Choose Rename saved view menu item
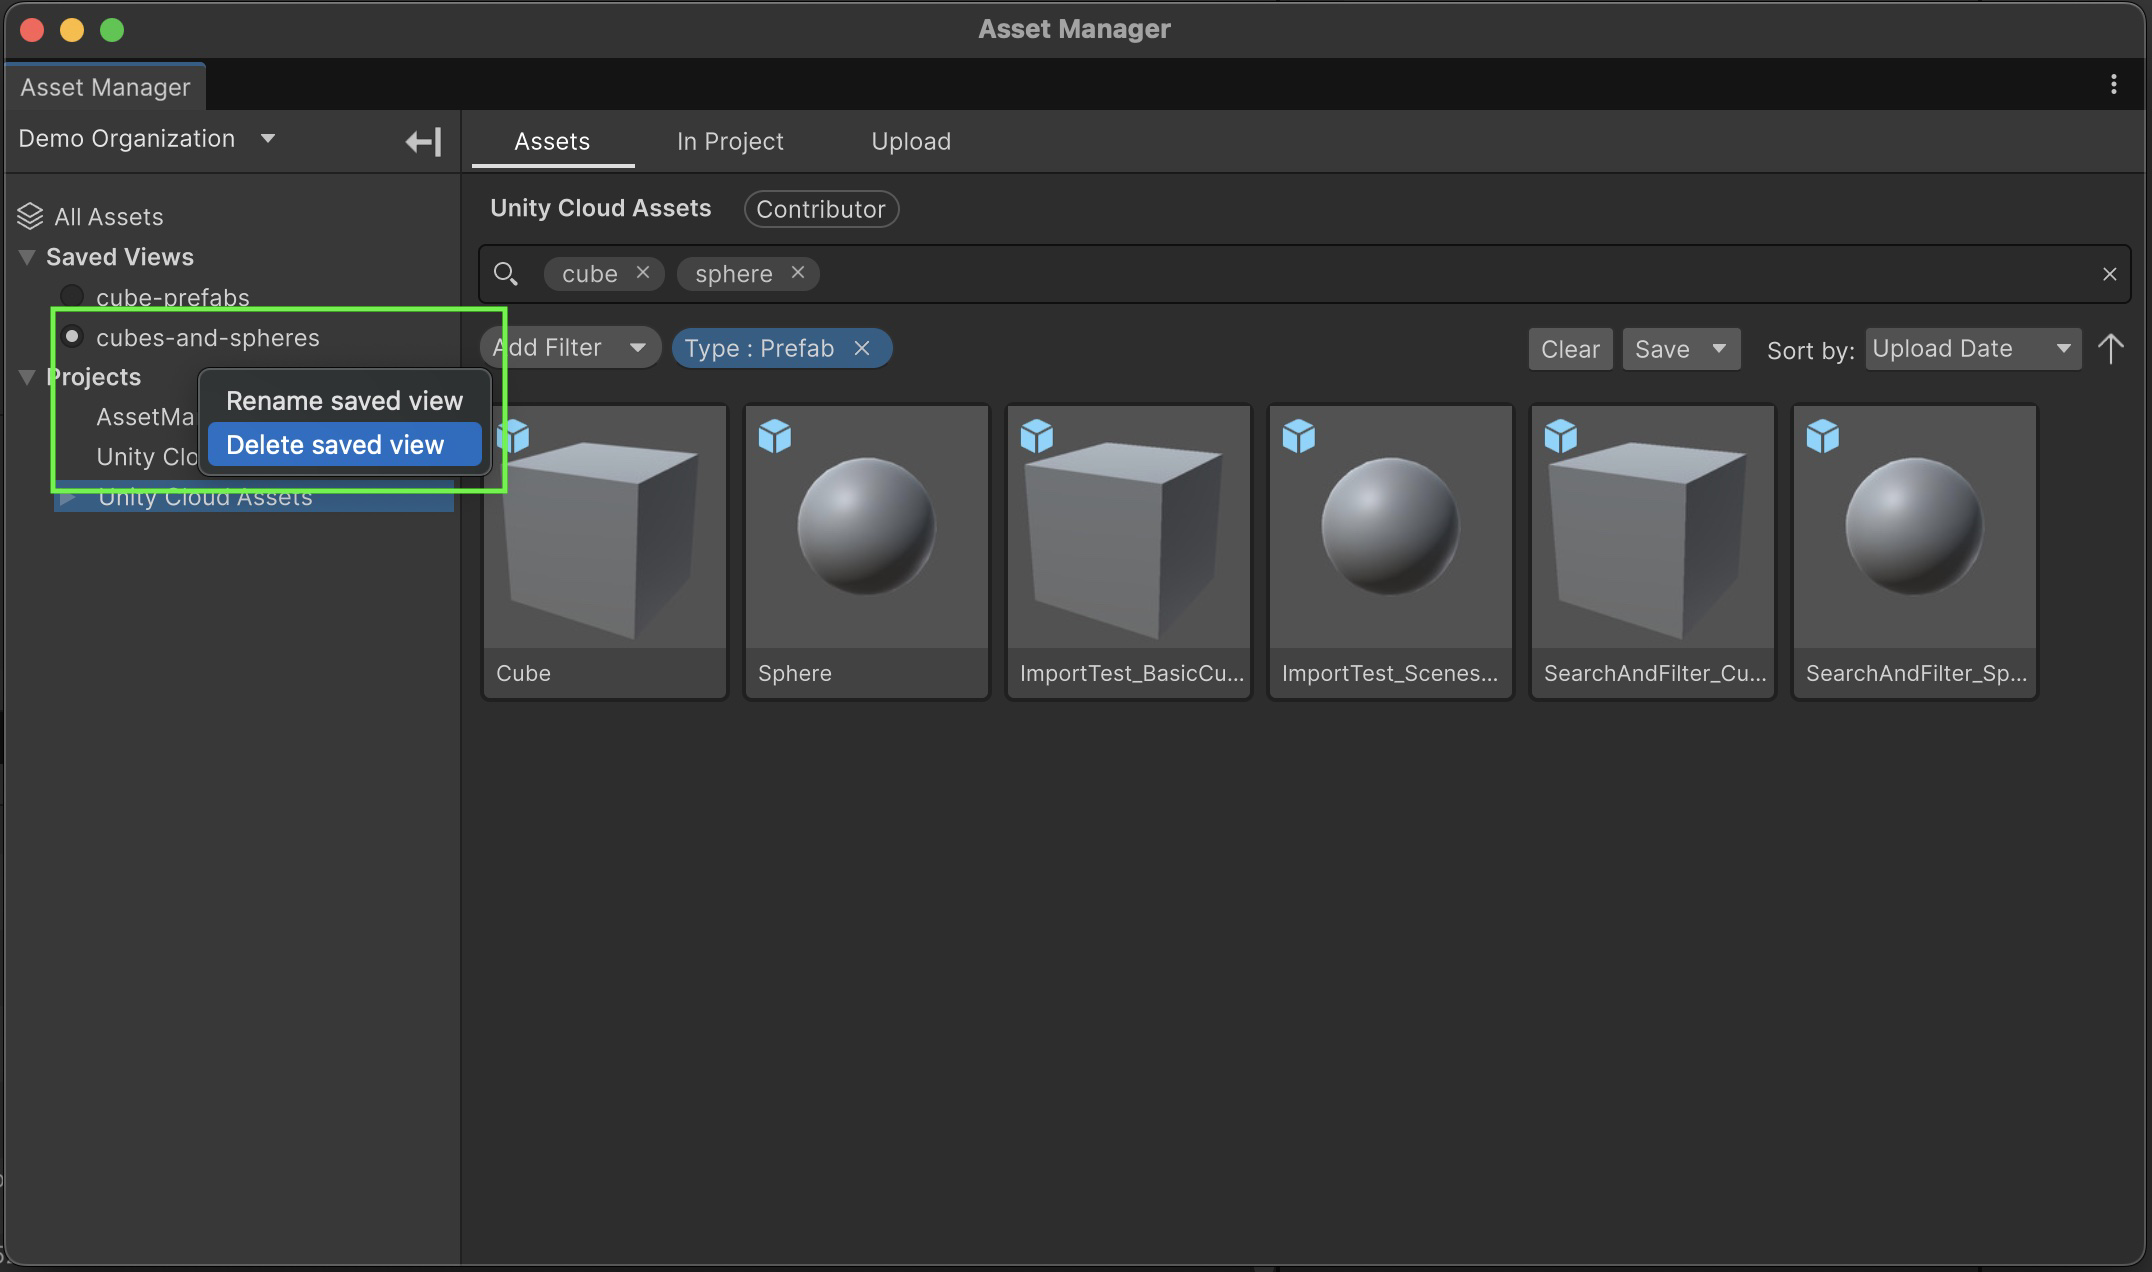Screen dimensions: 2152x1272 coord(343,401)
